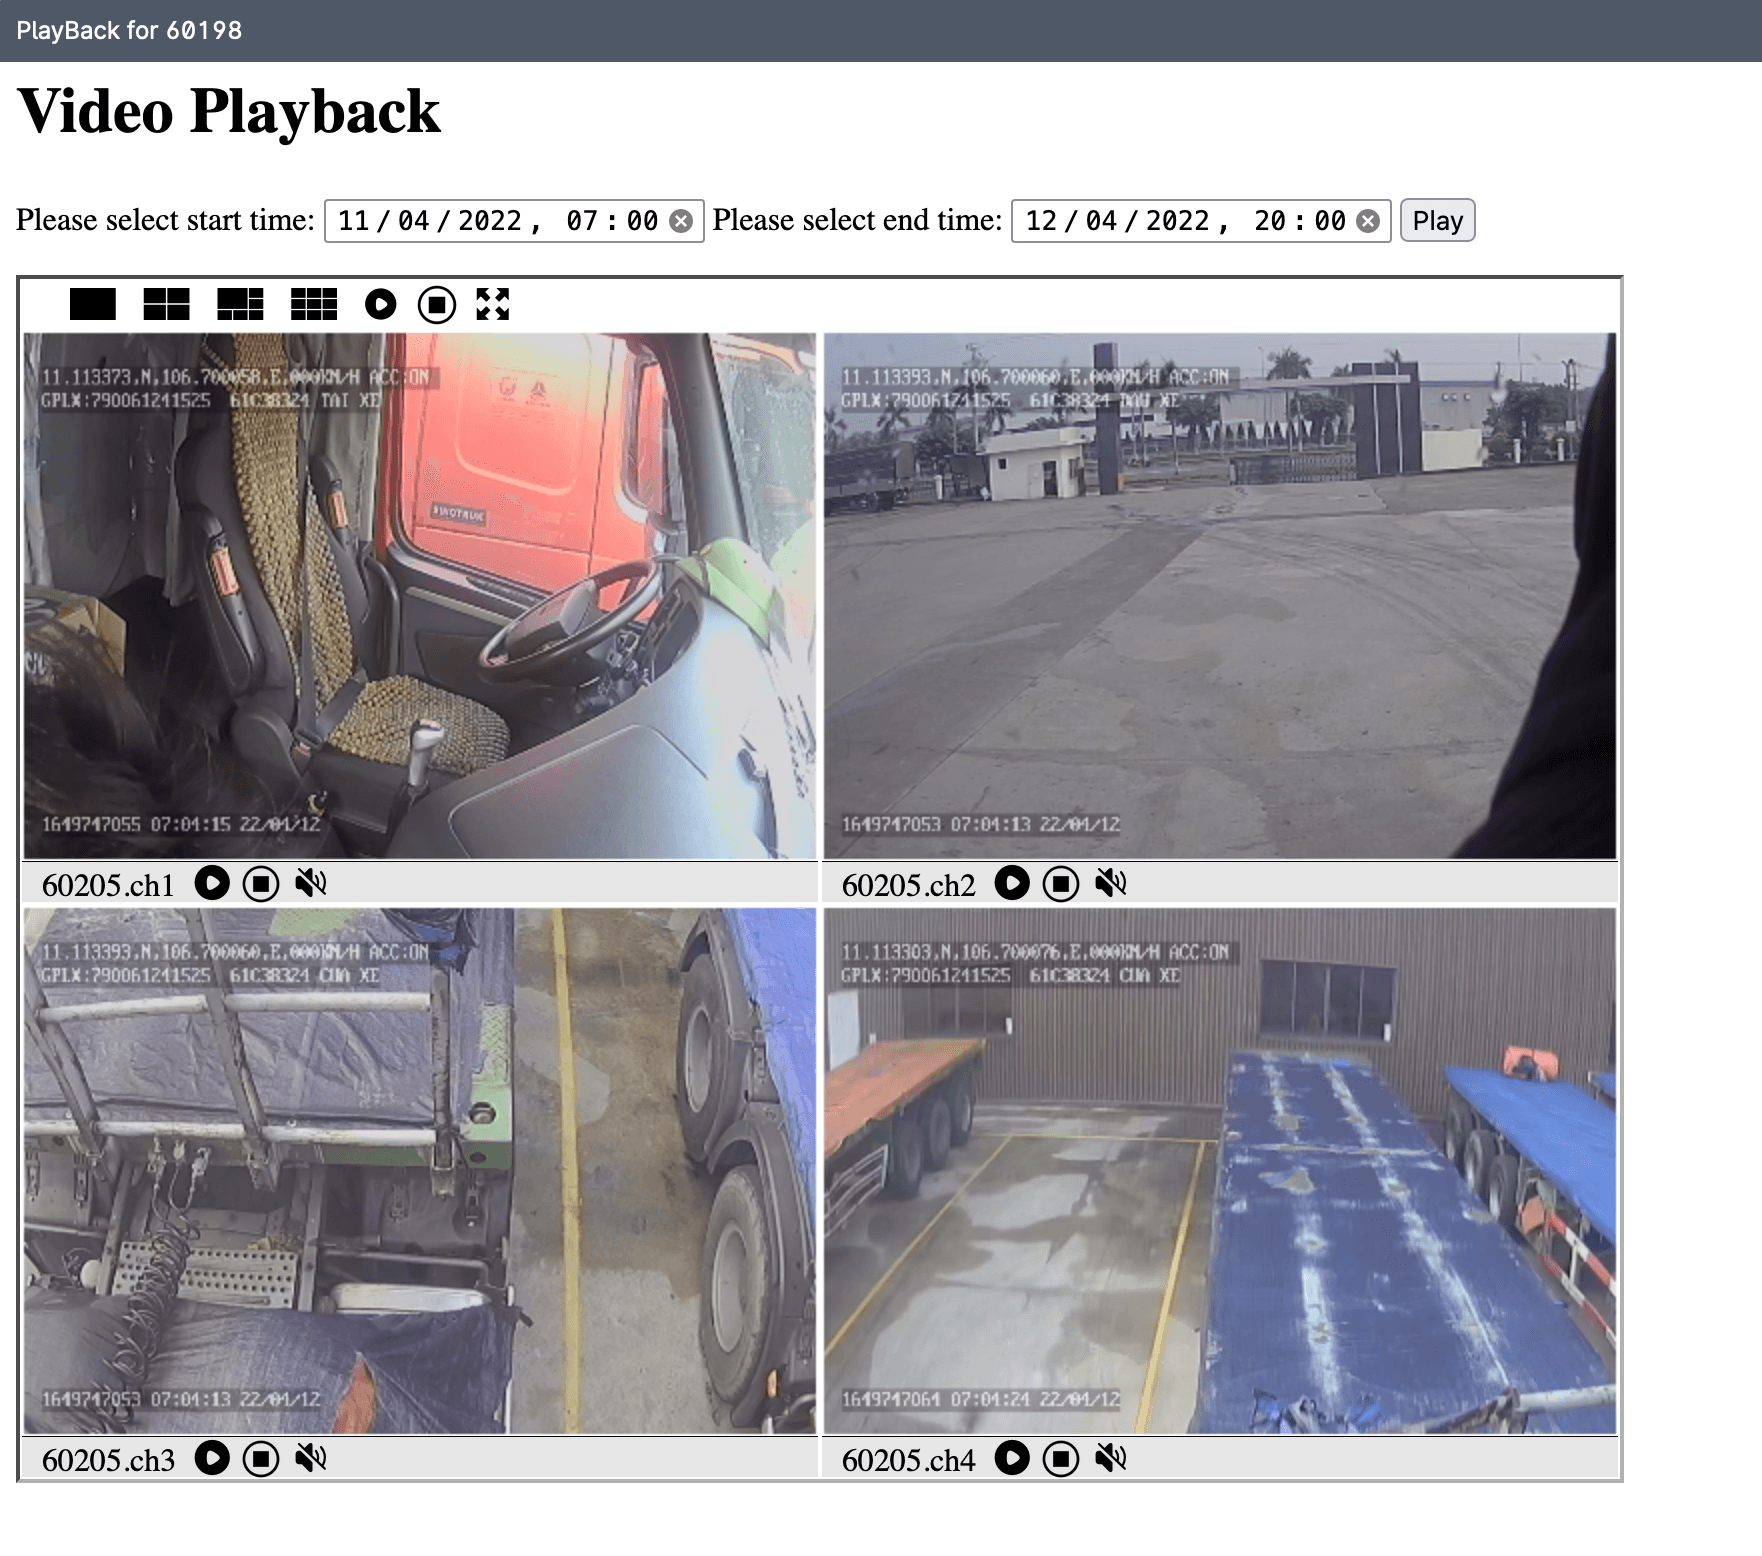Viewport: 1762px width, 1556px height.
Task: Toggle mute on 60205.ch1
Action: tap(311, 883)
